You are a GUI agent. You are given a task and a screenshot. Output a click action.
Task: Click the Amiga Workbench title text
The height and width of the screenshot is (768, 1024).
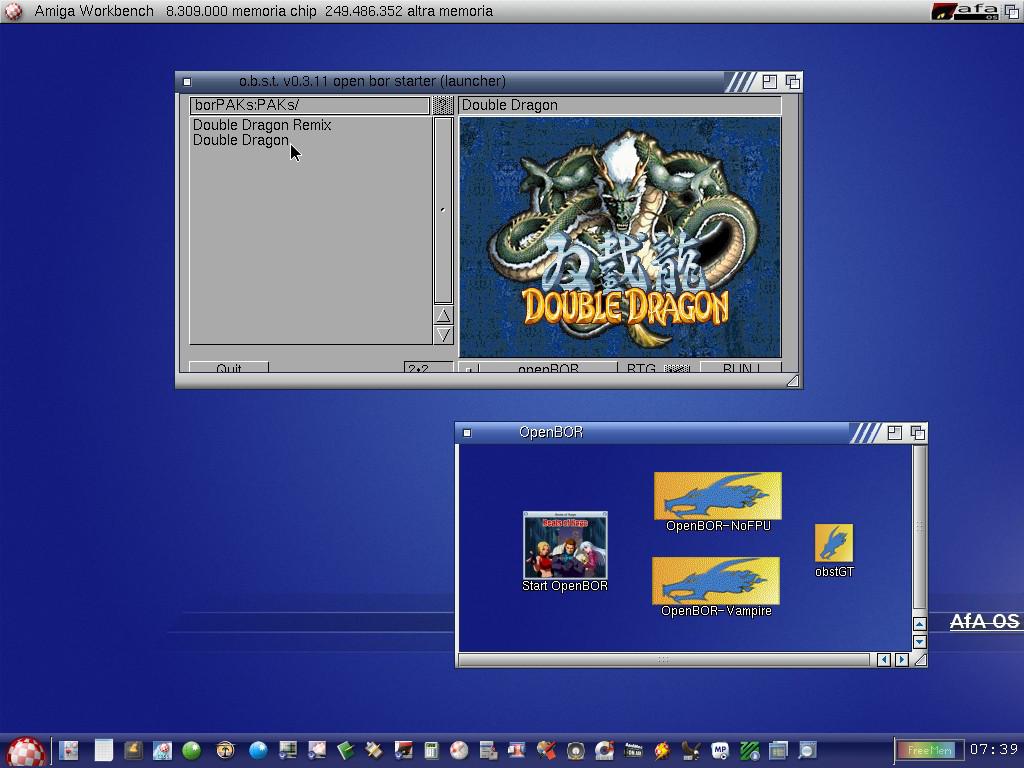[x=94, y=11]
